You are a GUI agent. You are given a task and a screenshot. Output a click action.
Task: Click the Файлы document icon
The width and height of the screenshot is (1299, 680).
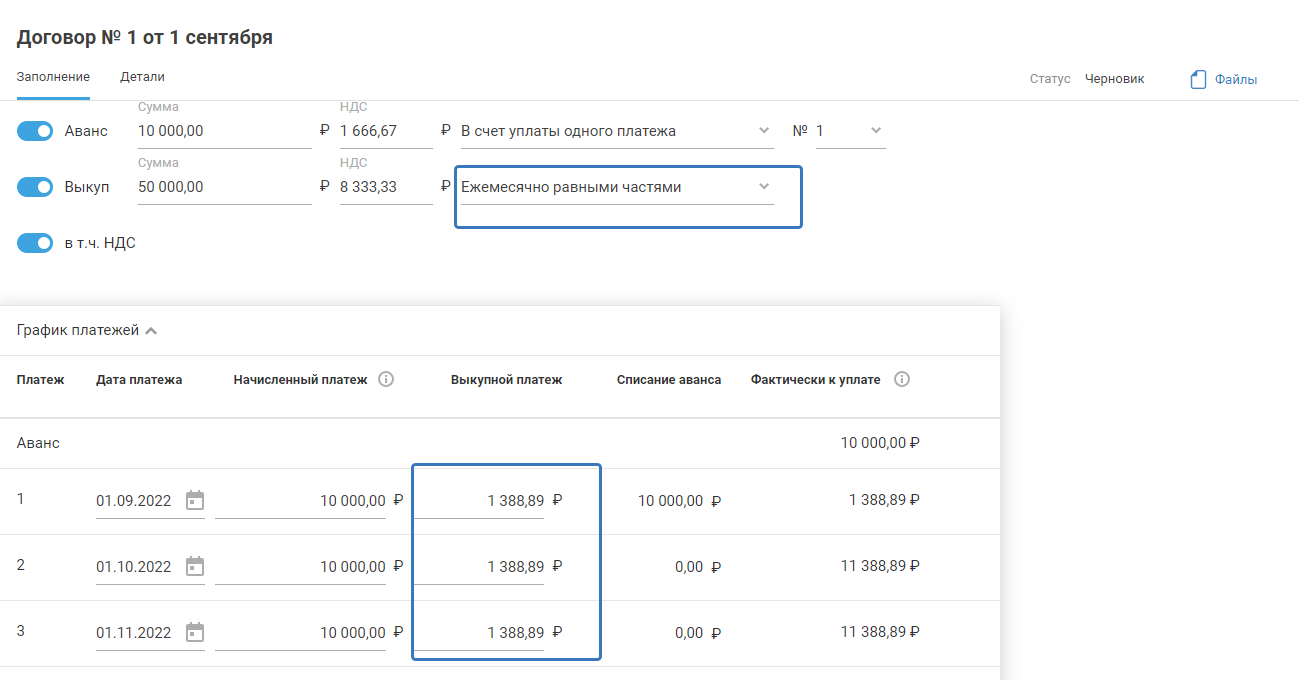[1198, 80]
